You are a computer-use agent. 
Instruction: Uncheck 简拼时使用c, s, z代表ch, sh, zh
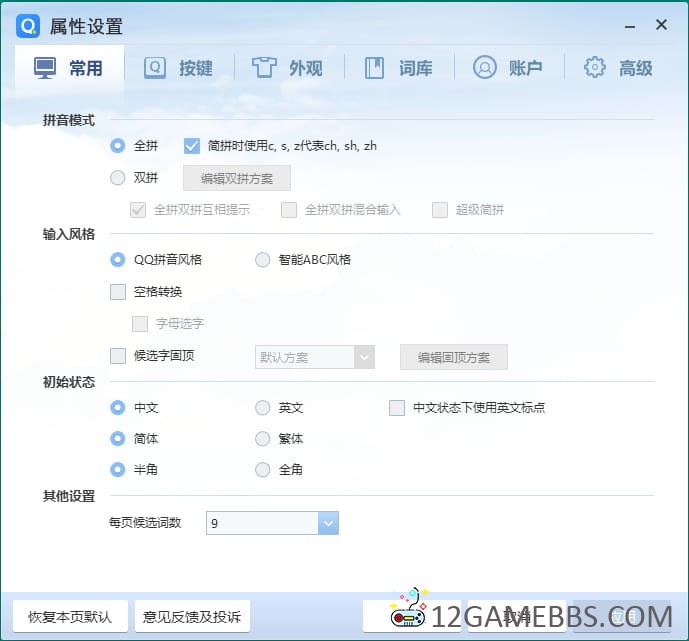(x=192, y=146)
